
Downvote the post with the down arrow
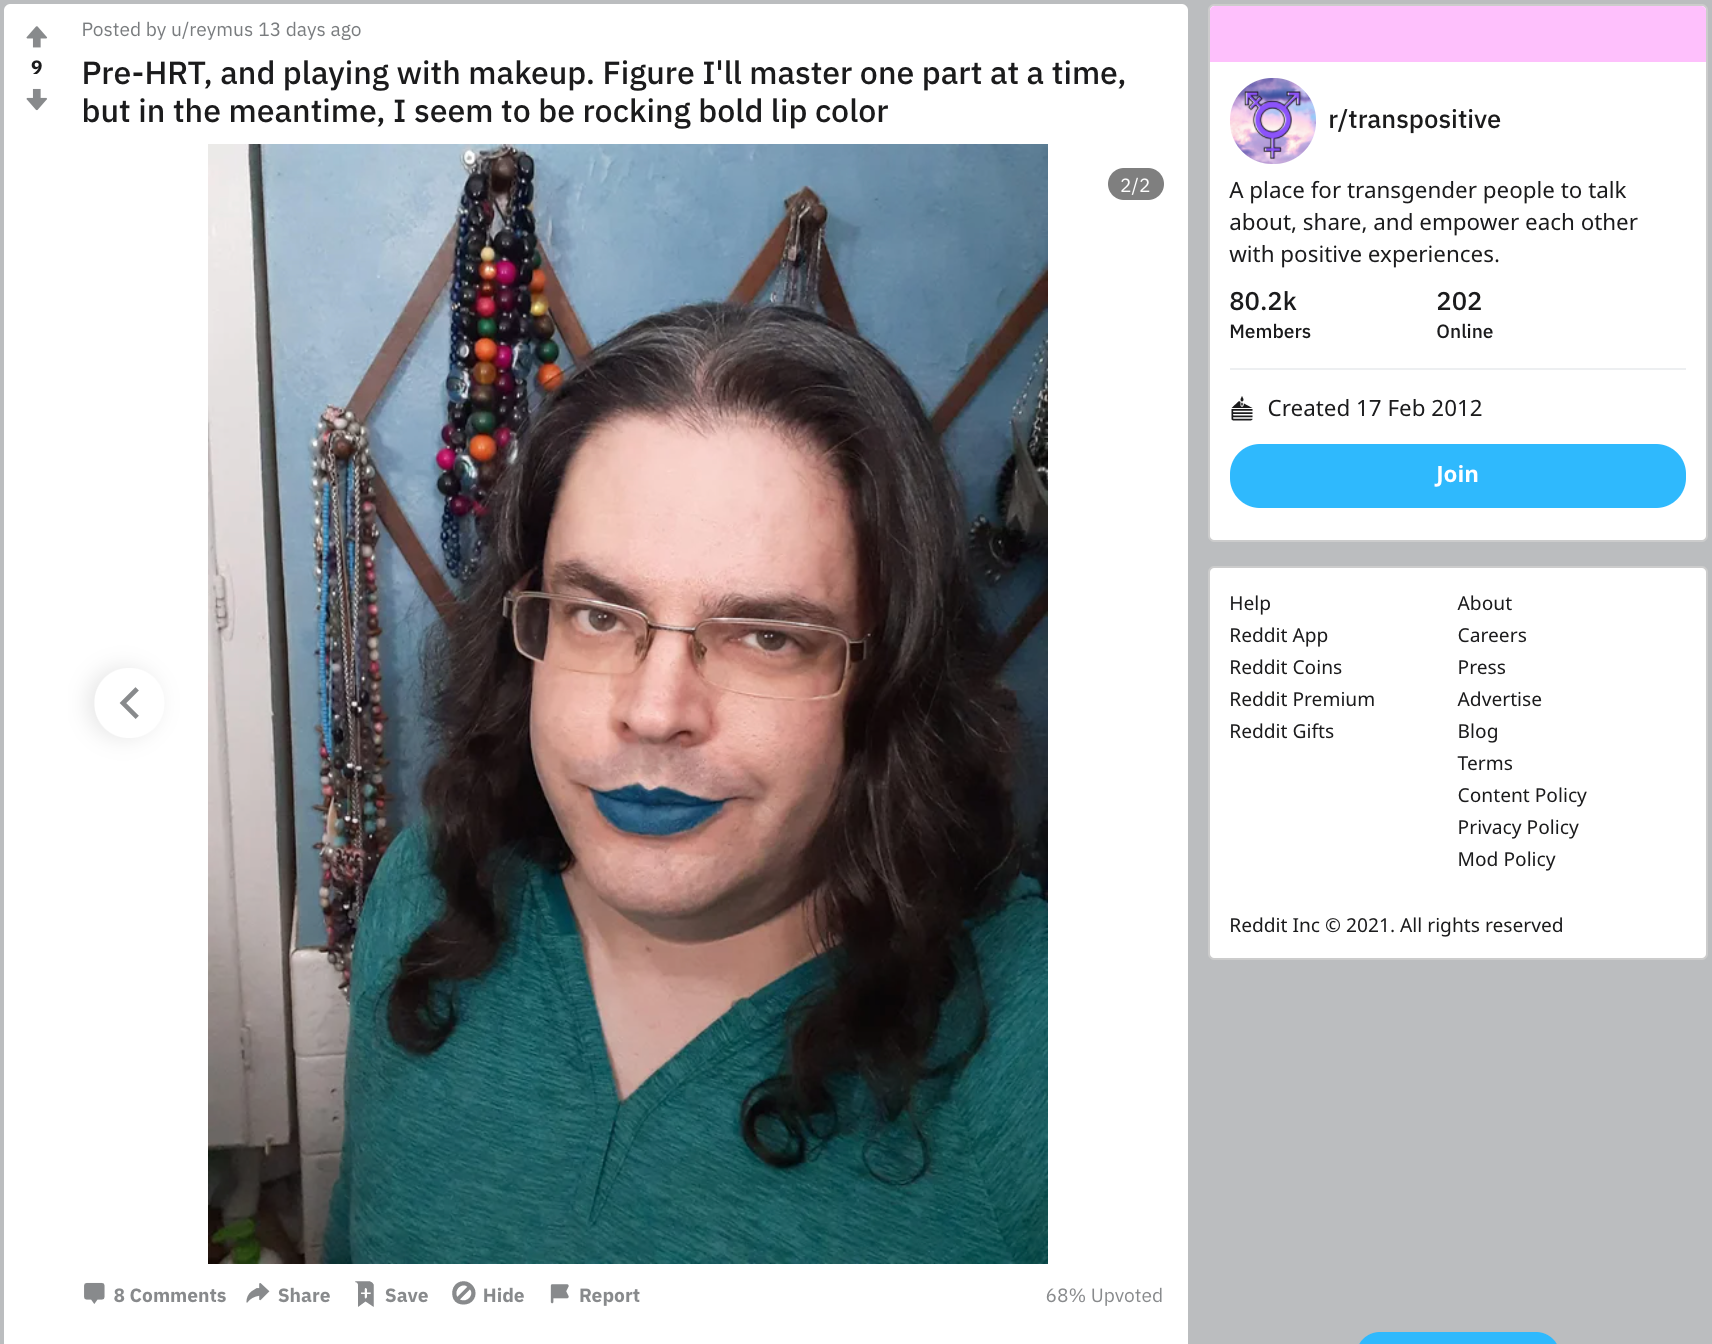37,99
